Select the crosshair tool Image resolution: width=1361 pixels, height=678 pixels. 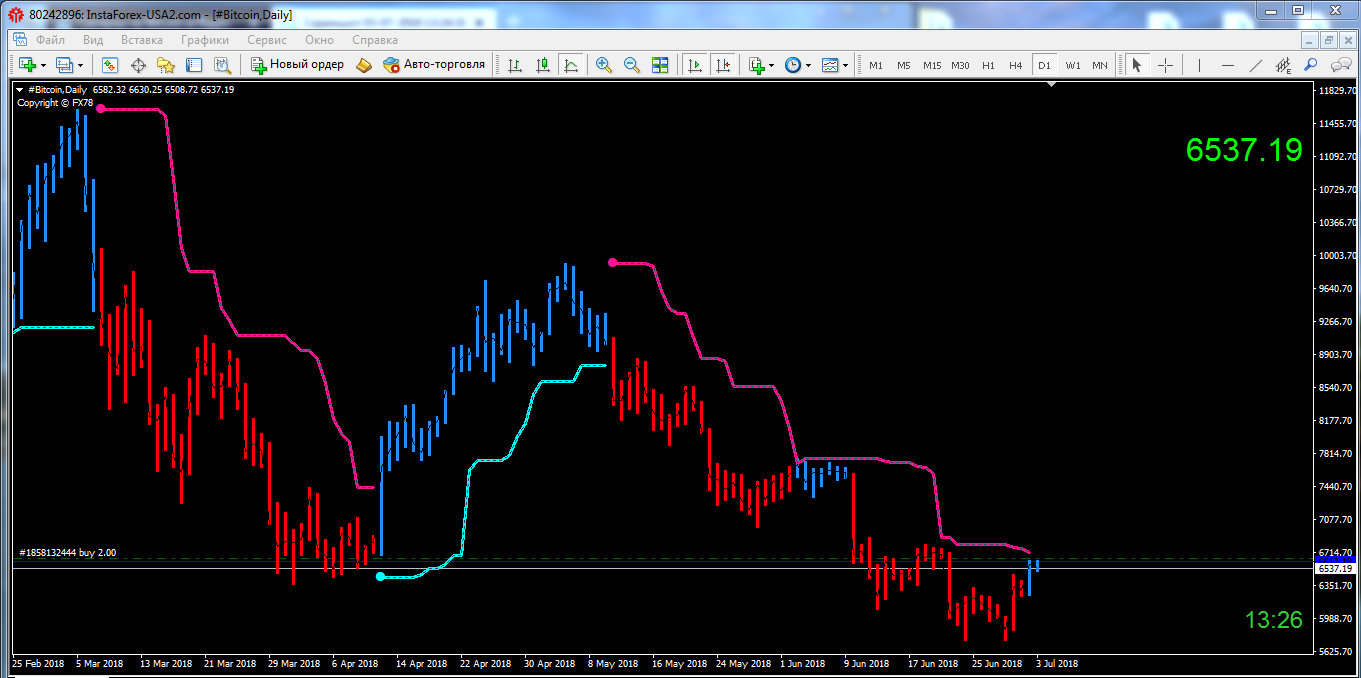click(1165, 65)
